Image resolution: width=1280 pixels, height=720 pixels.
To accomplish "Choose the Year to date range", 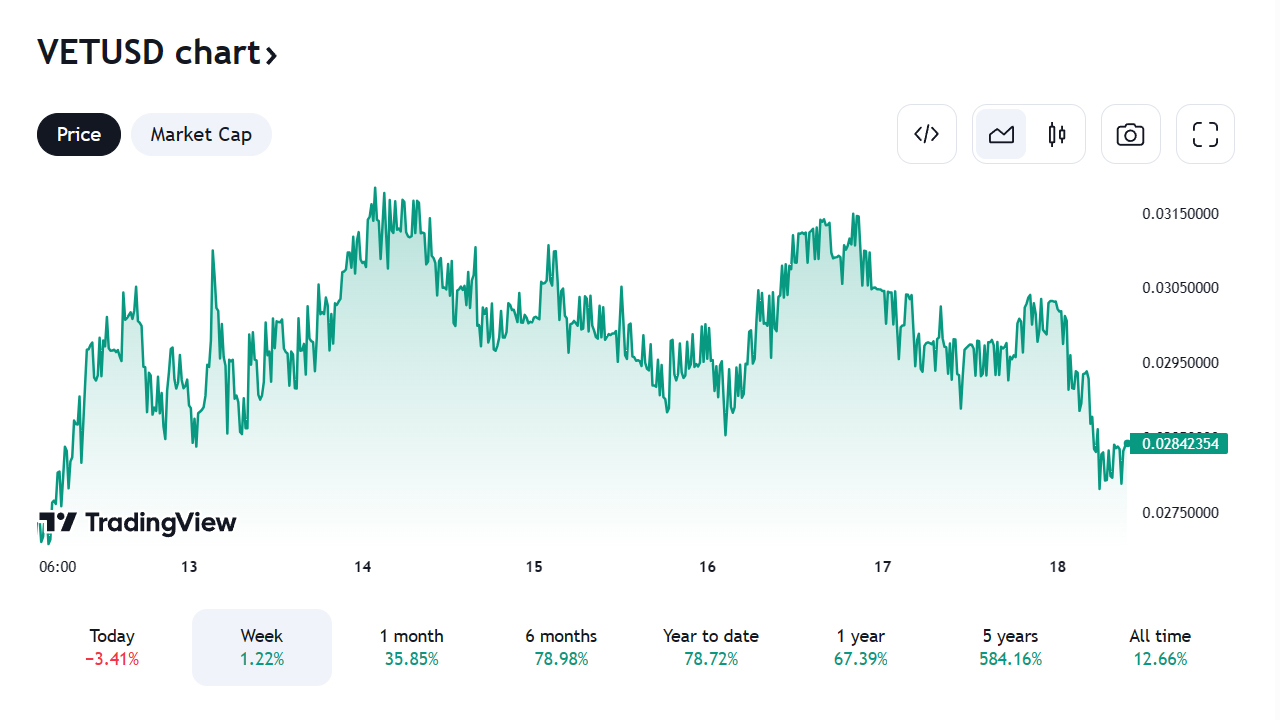I will point(711,647).
